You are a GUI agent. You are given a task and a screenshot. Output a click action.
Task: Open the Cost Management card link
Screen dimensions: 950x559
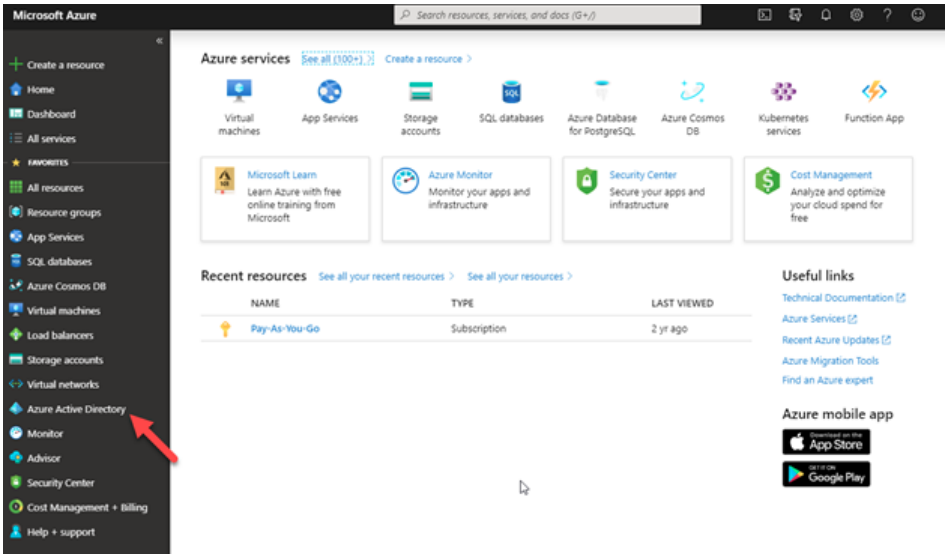pyautogui.click(x=831, y=174)
